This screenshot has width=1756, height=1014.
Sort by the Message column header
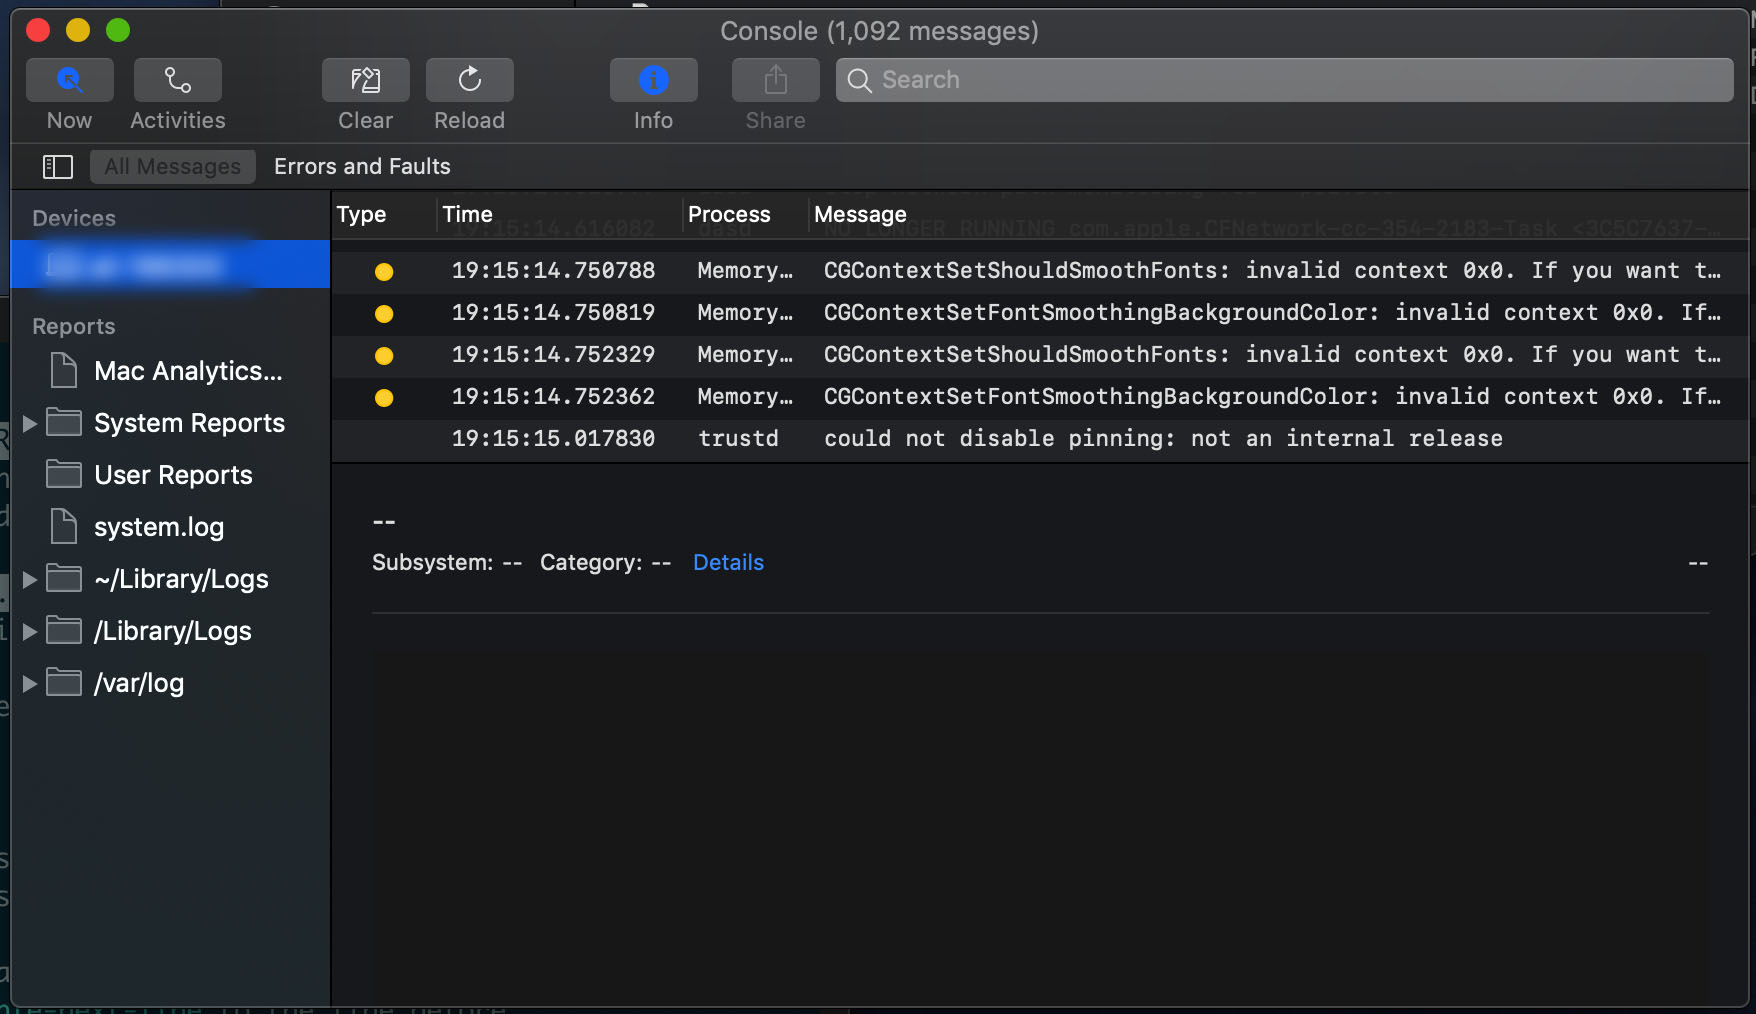click(860, 215)
